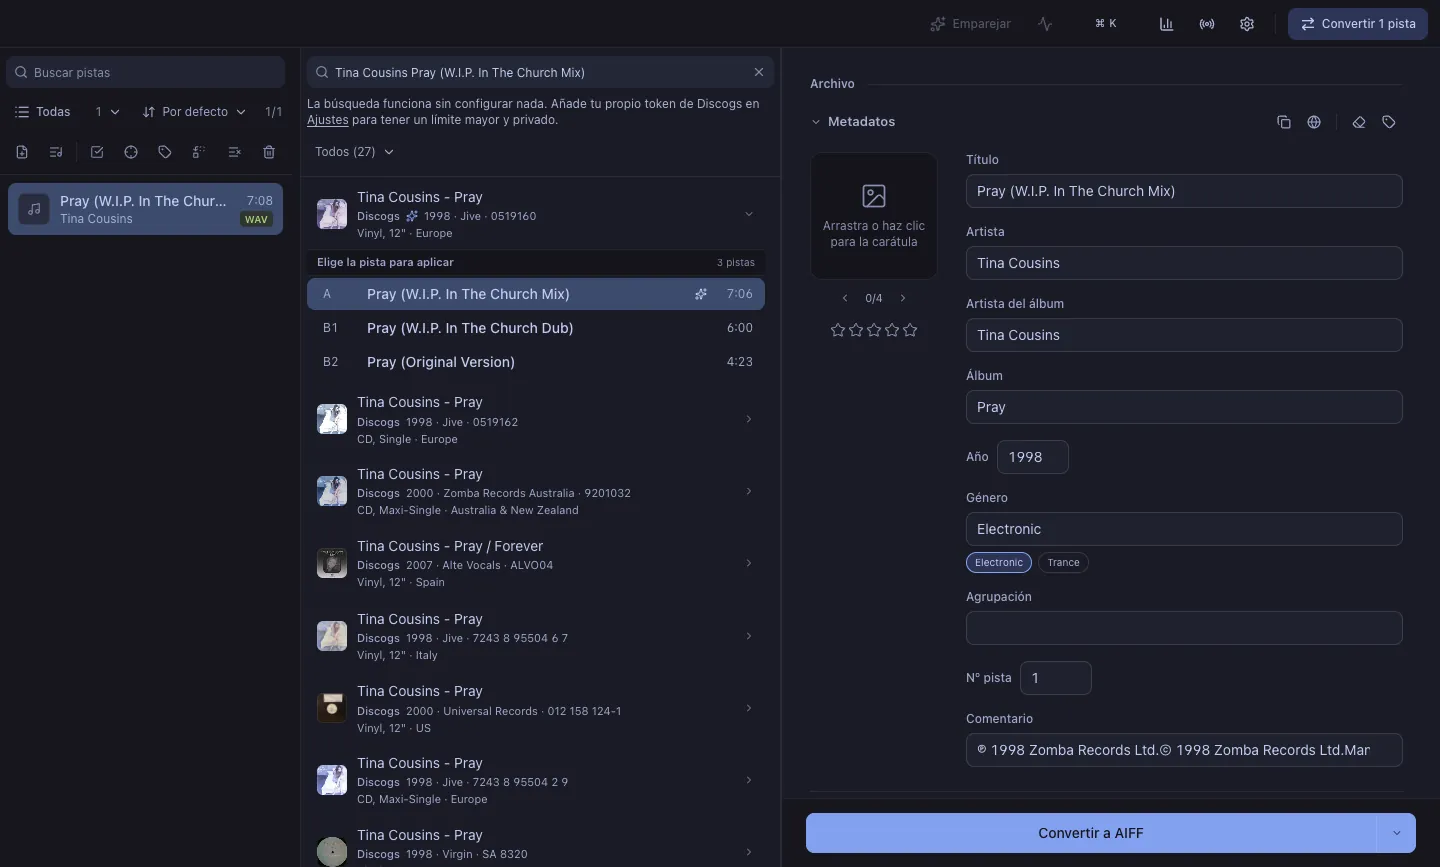Screen dimensions: 1440x867
Task: Click Convertir 1 pista button
Action: pos(1358,24)
